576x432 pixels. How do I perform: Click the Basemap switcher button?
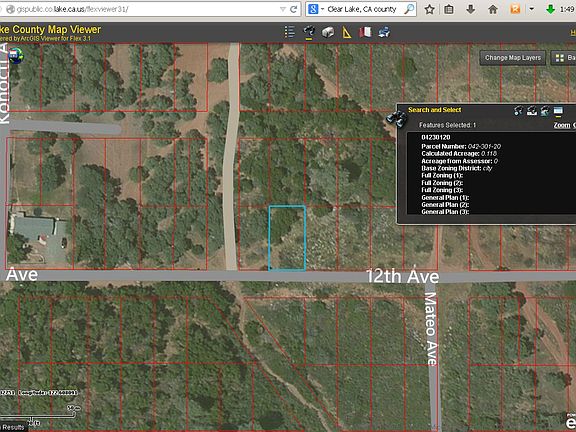[x=564, y=58]
